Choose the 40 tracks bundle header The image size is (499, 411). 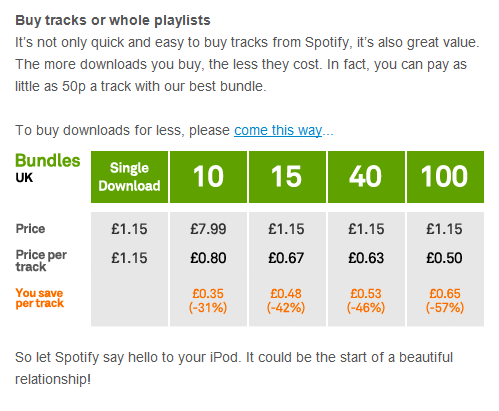coord(366,177)
